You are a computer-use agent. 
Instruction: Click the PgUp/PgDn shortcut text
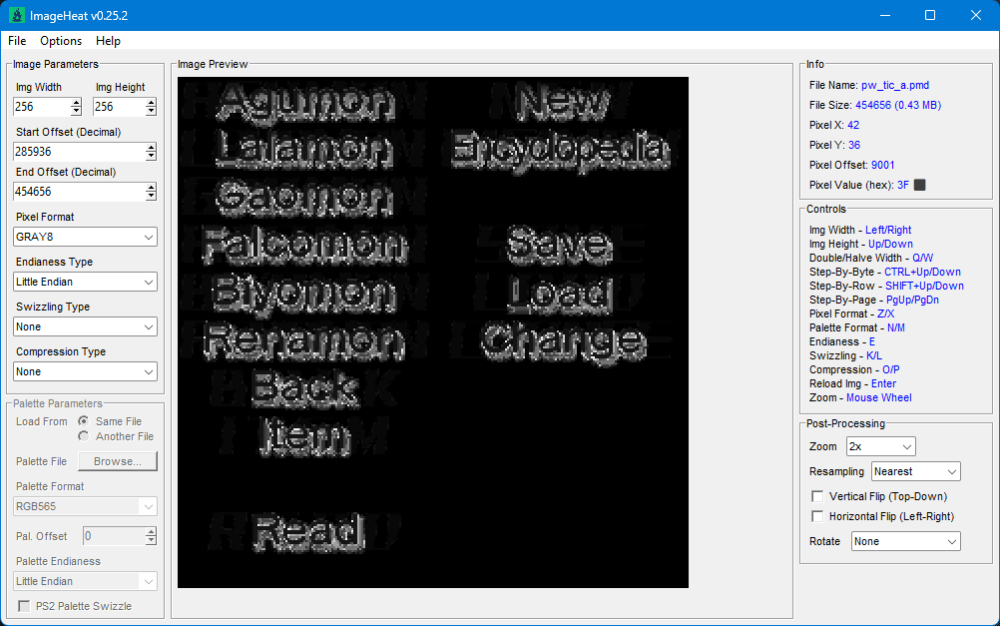pos(912,300)
